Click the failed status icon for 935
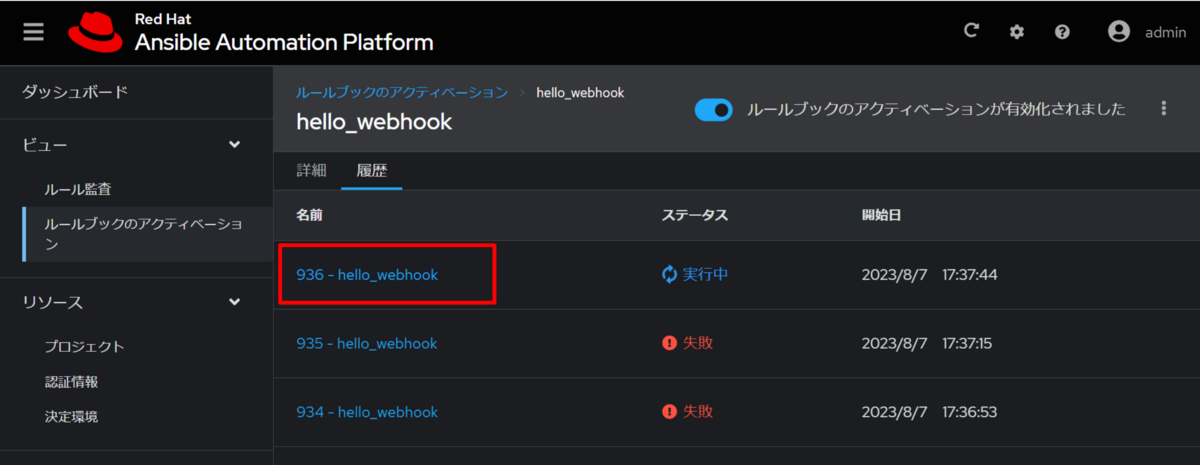The height and width of the screenshot is (465, 1200). pos(670,343)
